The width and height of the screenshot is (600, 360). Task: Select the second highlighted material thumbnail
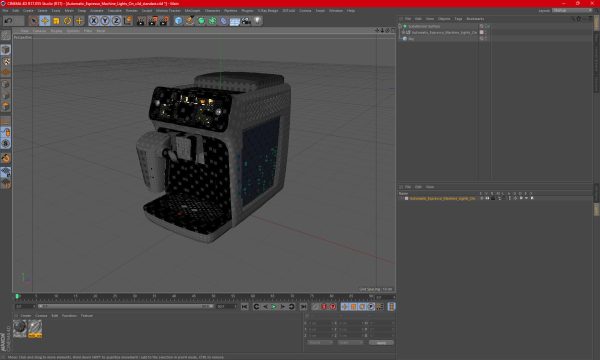point(35,329)
